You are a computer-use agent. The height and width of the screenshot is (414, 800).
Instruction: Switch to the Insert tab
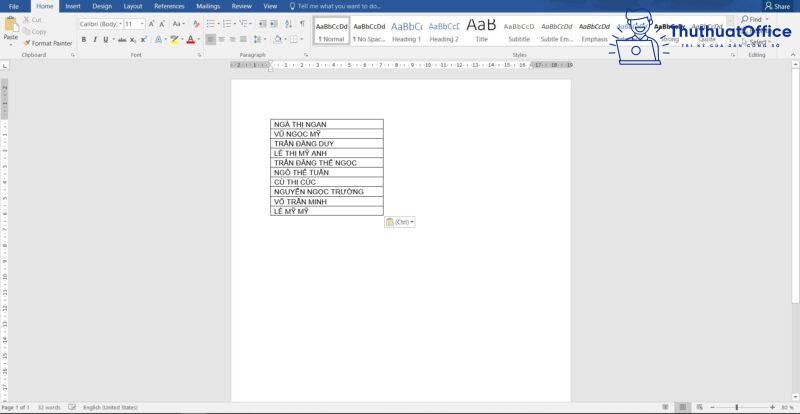click(x=73, y=7)
